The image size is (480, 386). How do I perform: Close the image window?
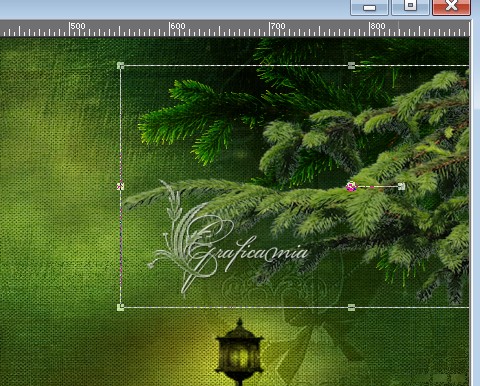coord(451,7)
